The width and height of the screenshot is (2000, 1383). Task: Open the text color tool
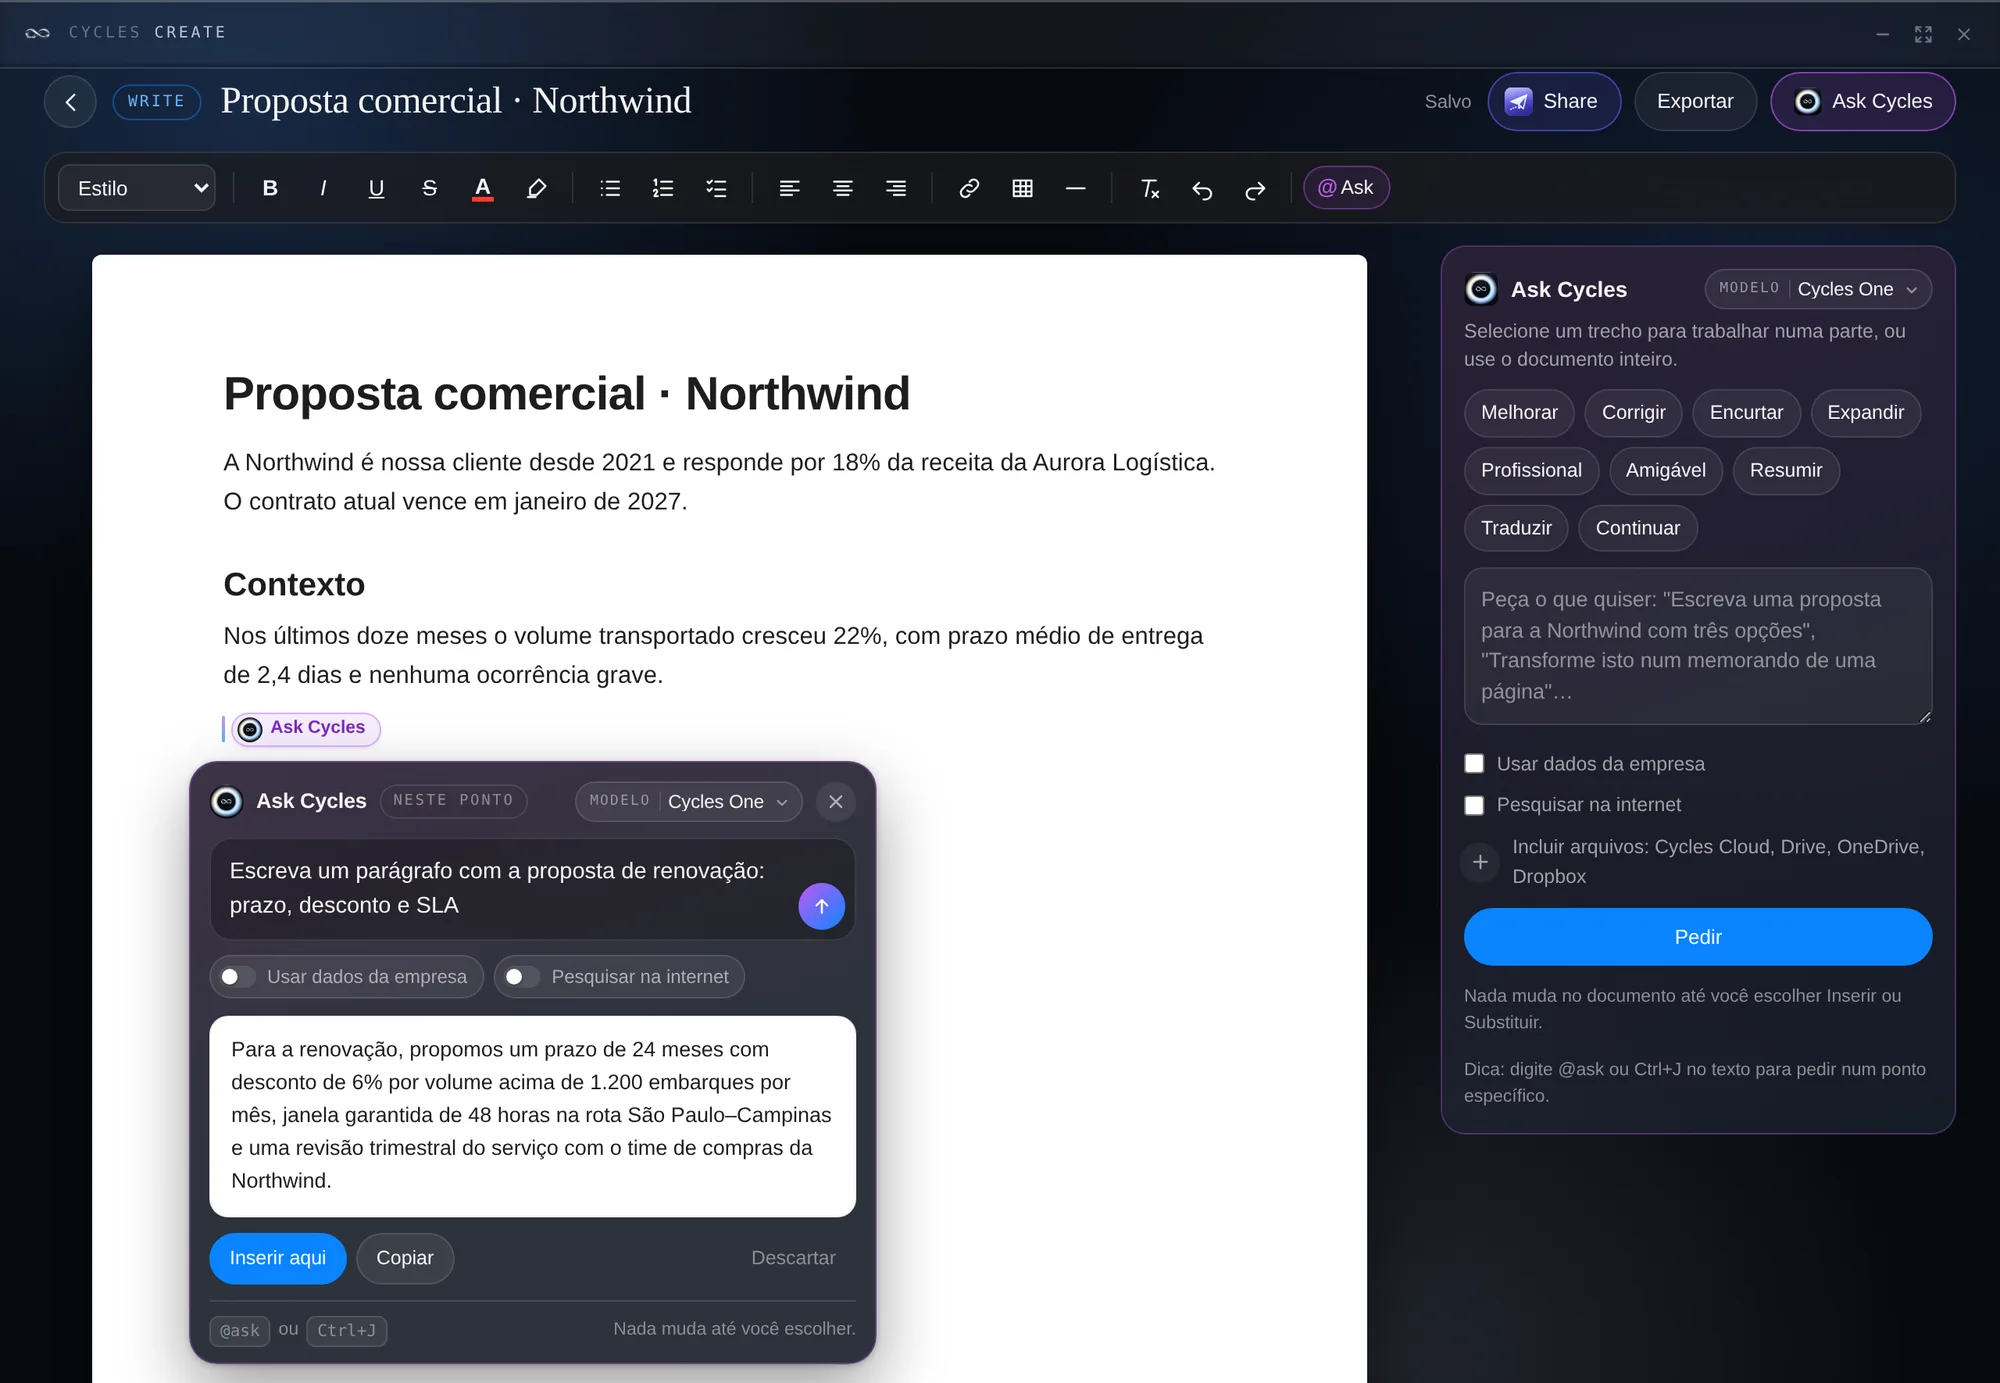click(x=483, y=188)
